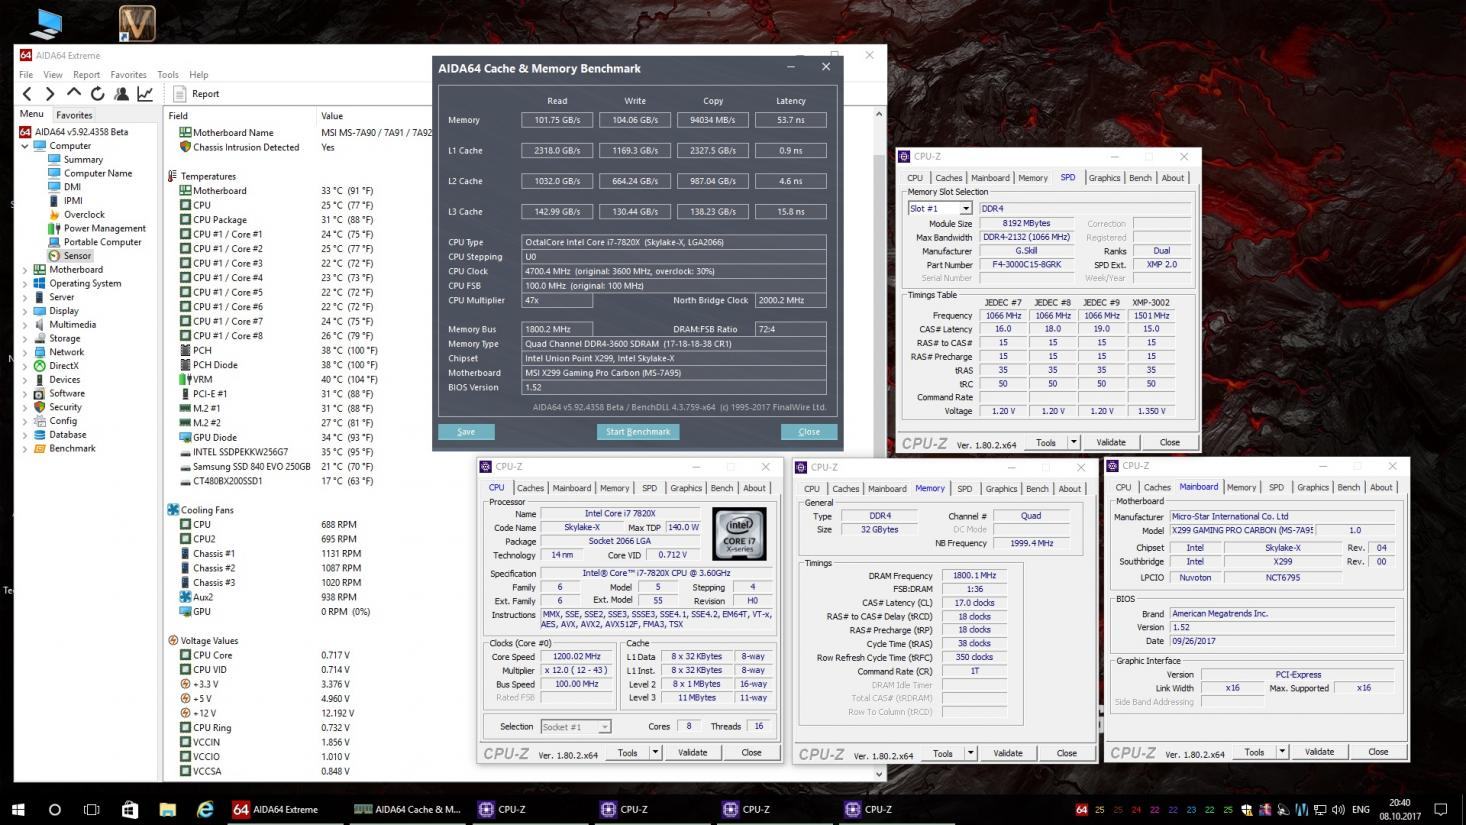Viewport: 1466px width, 825px height.
Task: Open Tools dropdown arrow in CPU-Z SPD window
Action: 1074,442
